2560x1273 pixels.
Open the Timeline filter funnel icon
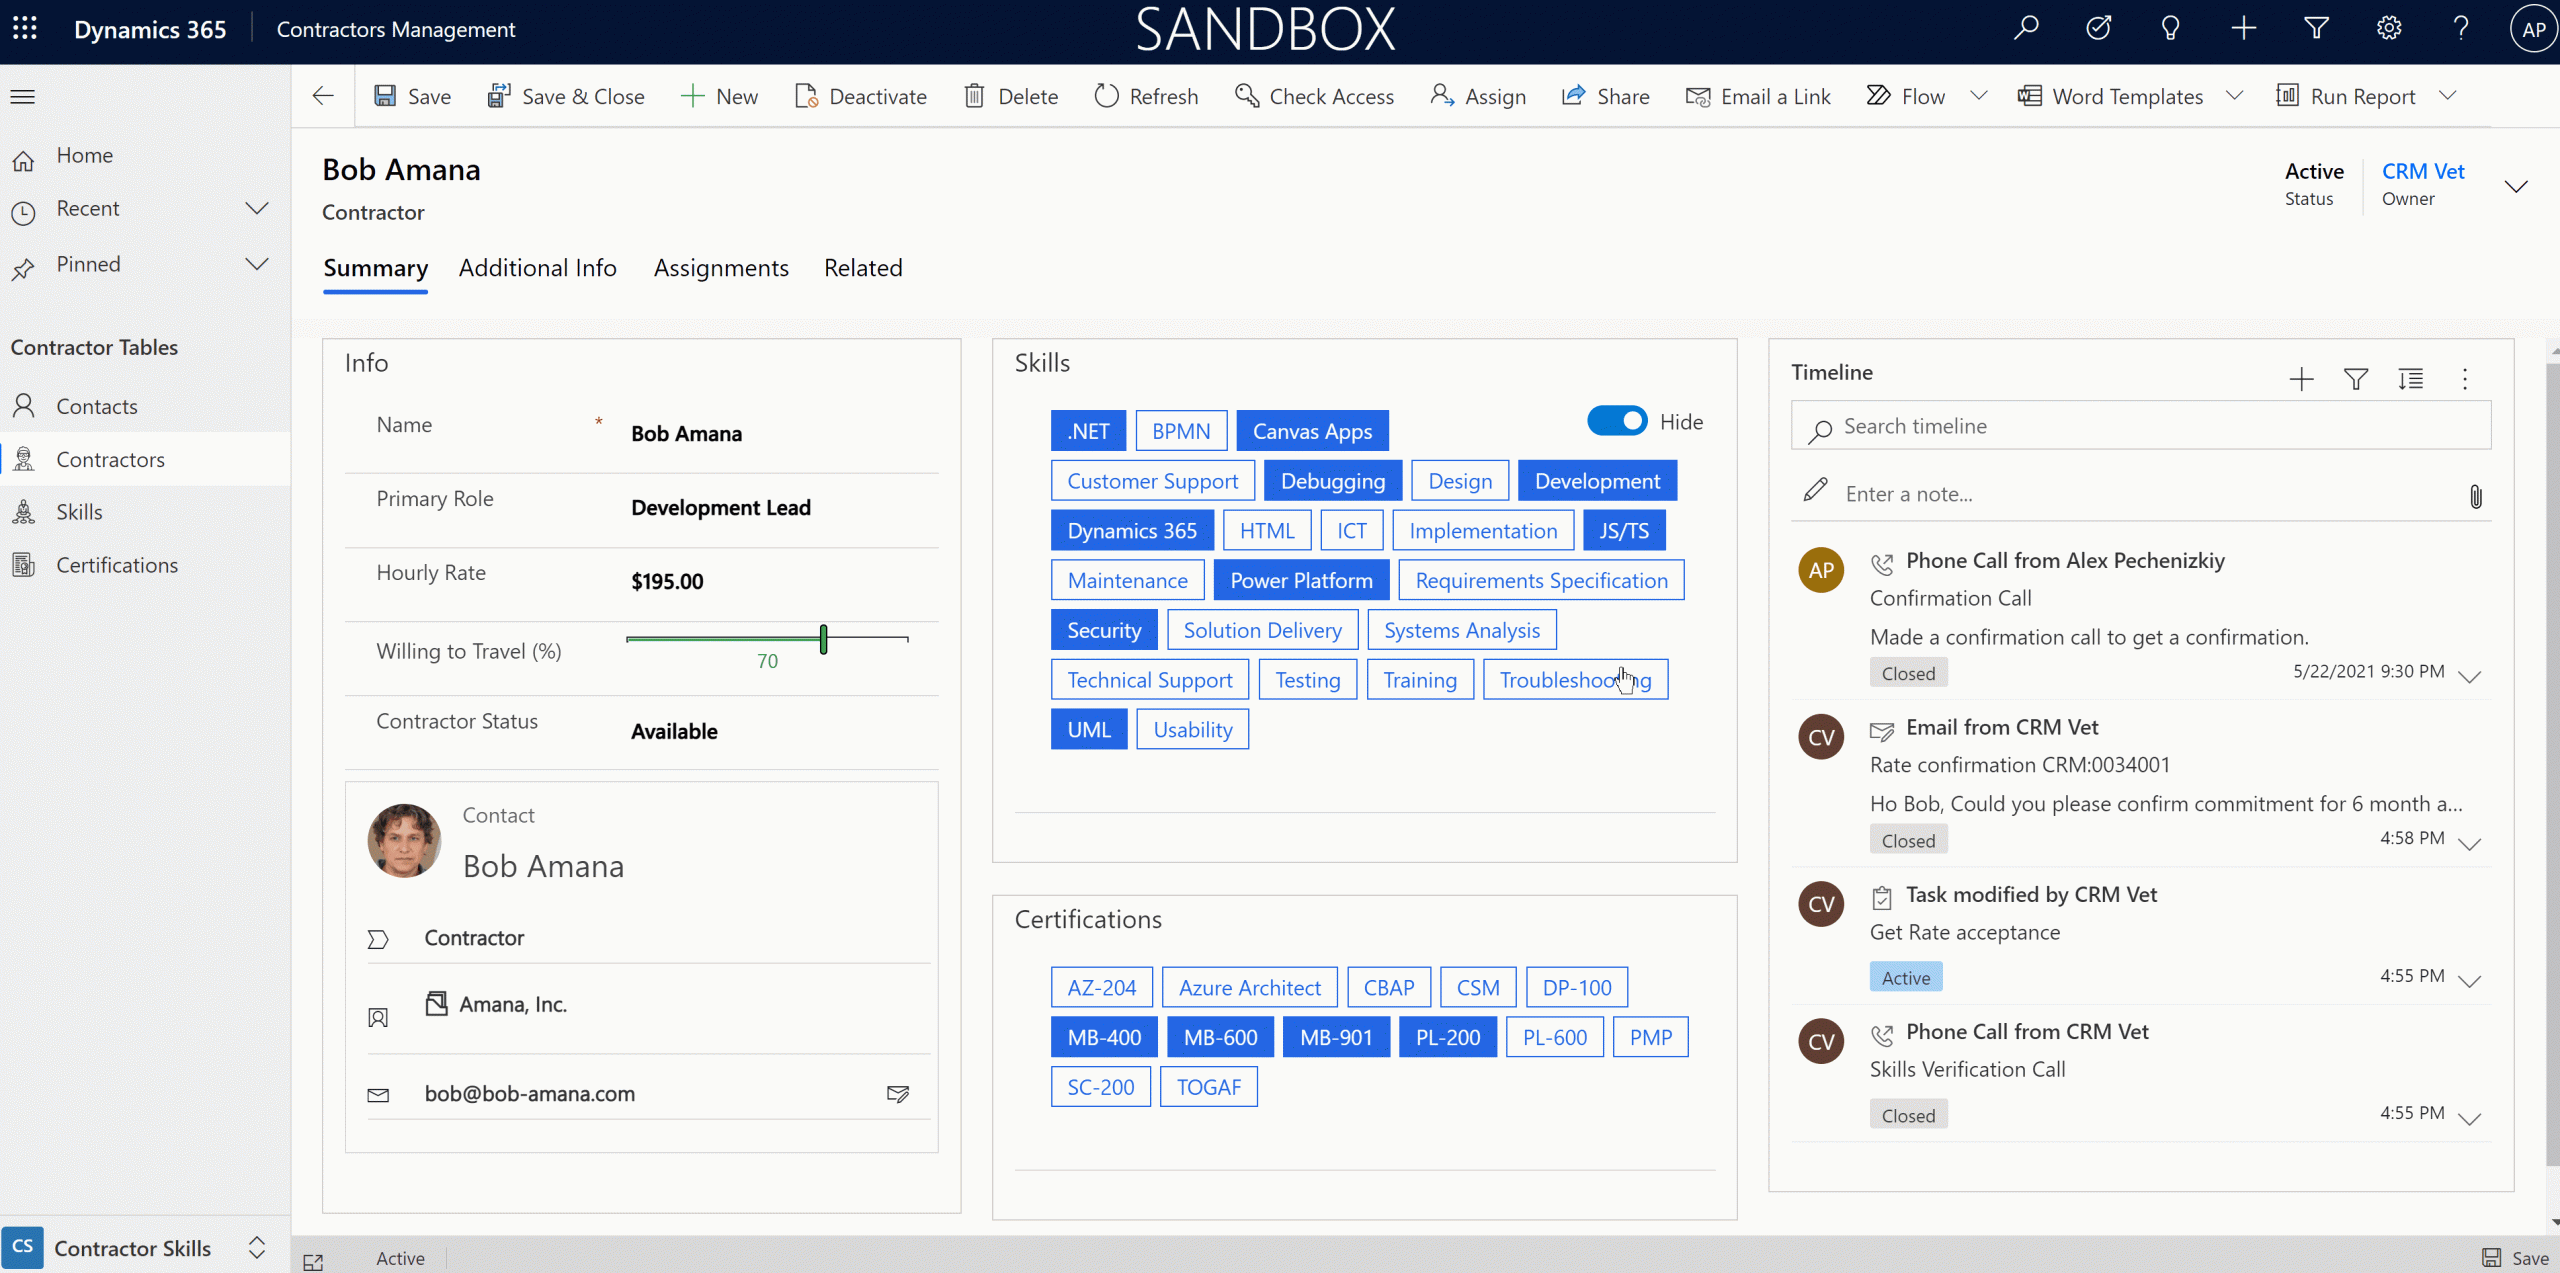(2355, 379)
